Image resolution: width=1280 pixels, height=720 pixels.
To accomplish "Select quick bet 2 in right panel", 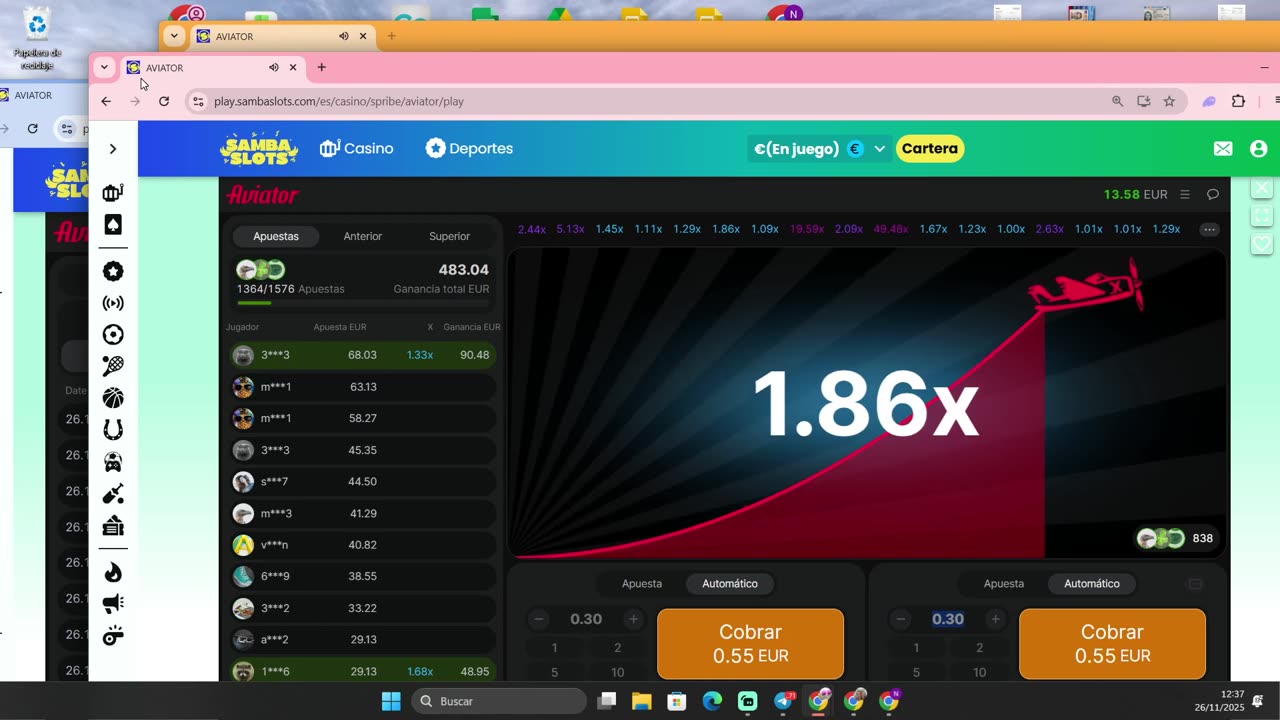I will coord(979,648).
